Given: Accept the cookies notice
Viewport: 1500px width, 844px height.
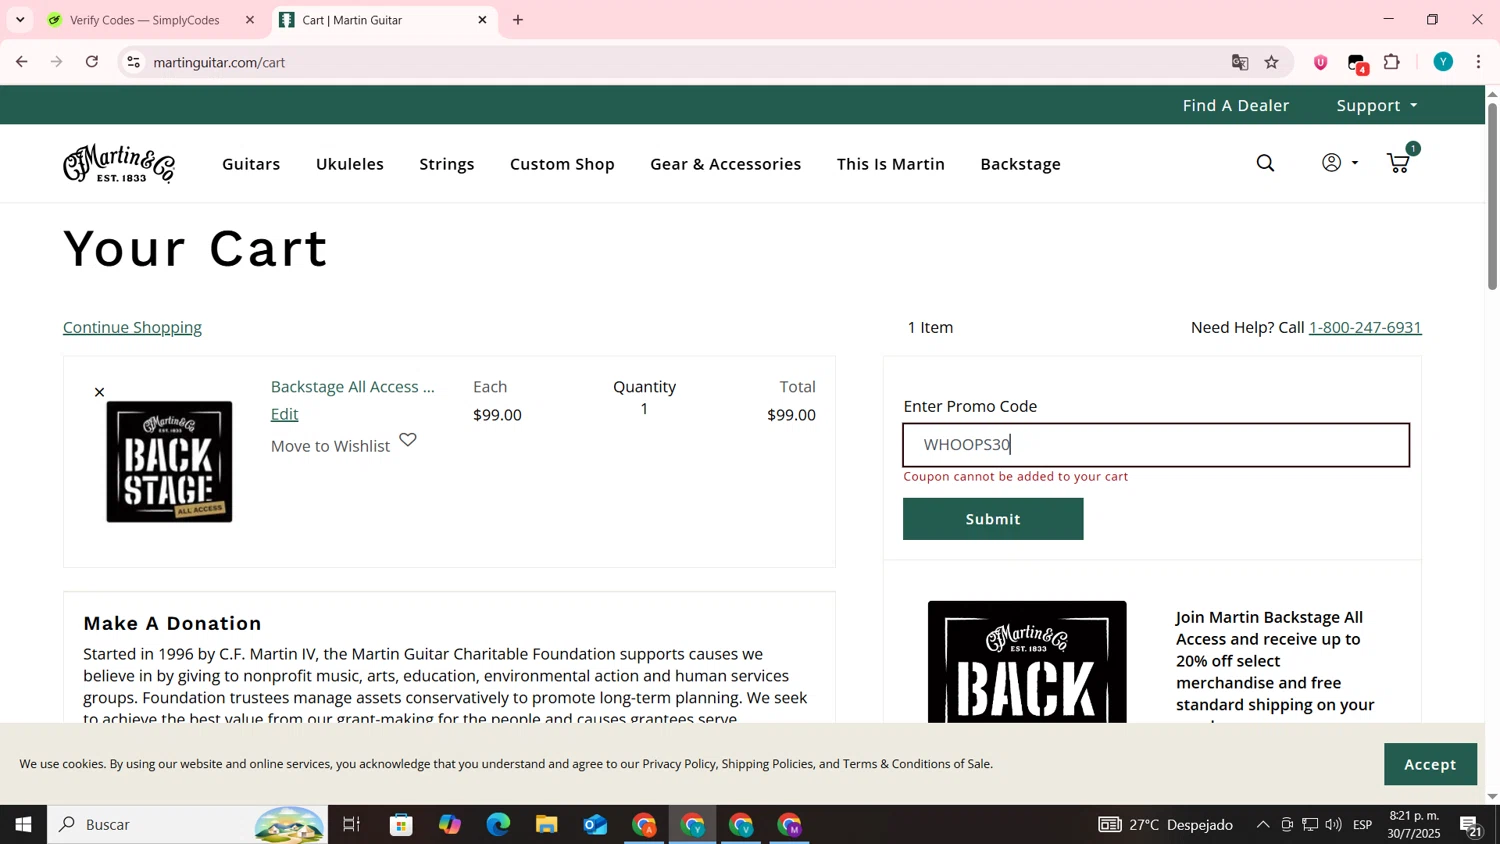Looking at the screenshot, I should [1430, 764].
